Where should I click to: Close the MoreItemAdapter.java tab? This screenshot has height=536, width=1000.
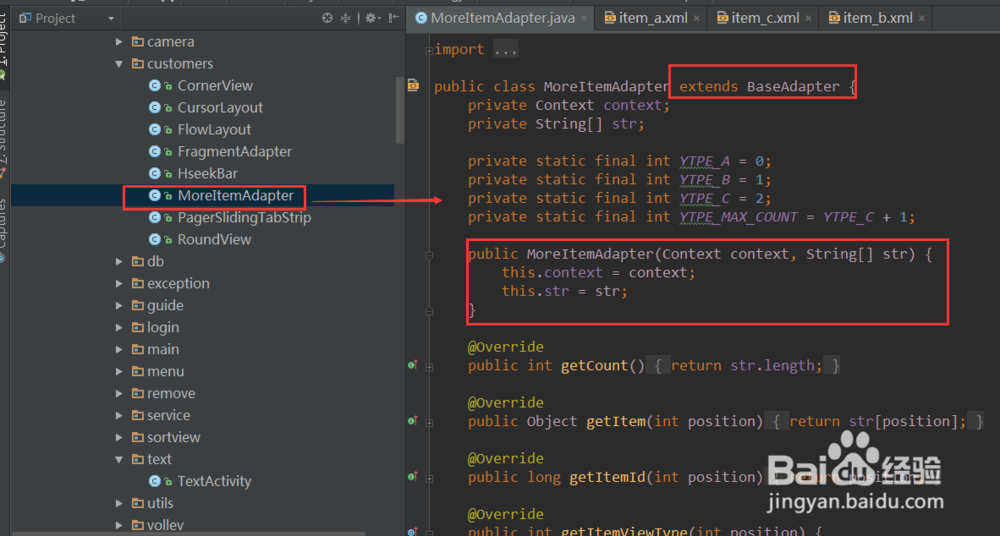point(584,19)
